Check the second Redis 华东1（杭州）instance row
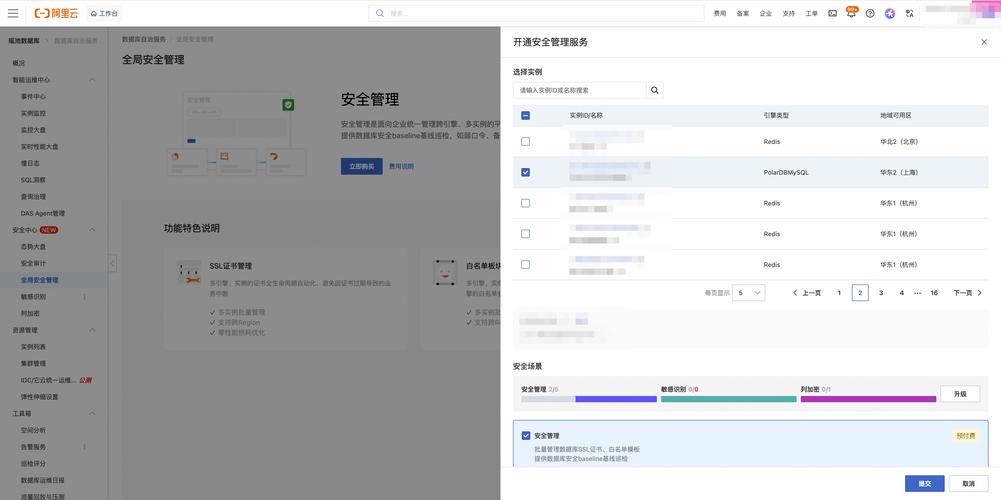 [525, 234]
